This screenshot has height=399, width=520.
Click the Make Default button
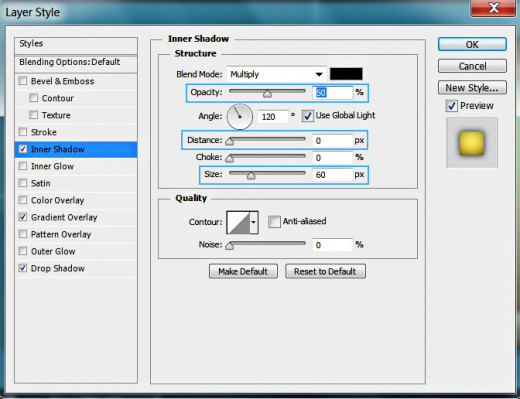coord(243,271)
